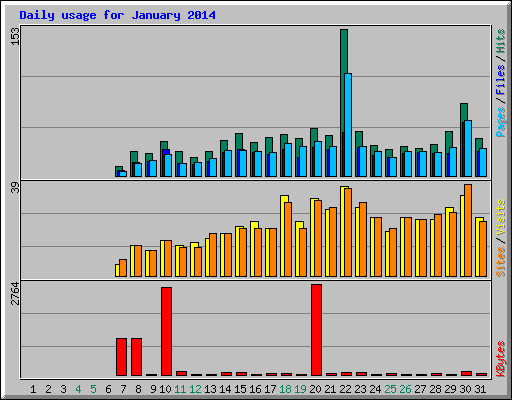Image resolution: width=512 pixels, height=400 pixels.
Task: Click the green weekend day label 12
Action: (x=195, y=389)
